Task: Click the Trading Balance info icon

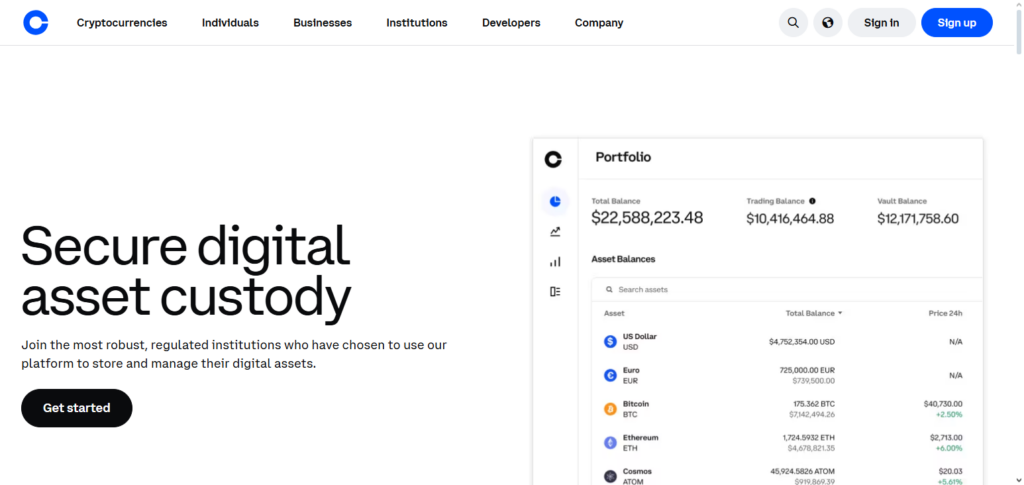Action: 812,201
